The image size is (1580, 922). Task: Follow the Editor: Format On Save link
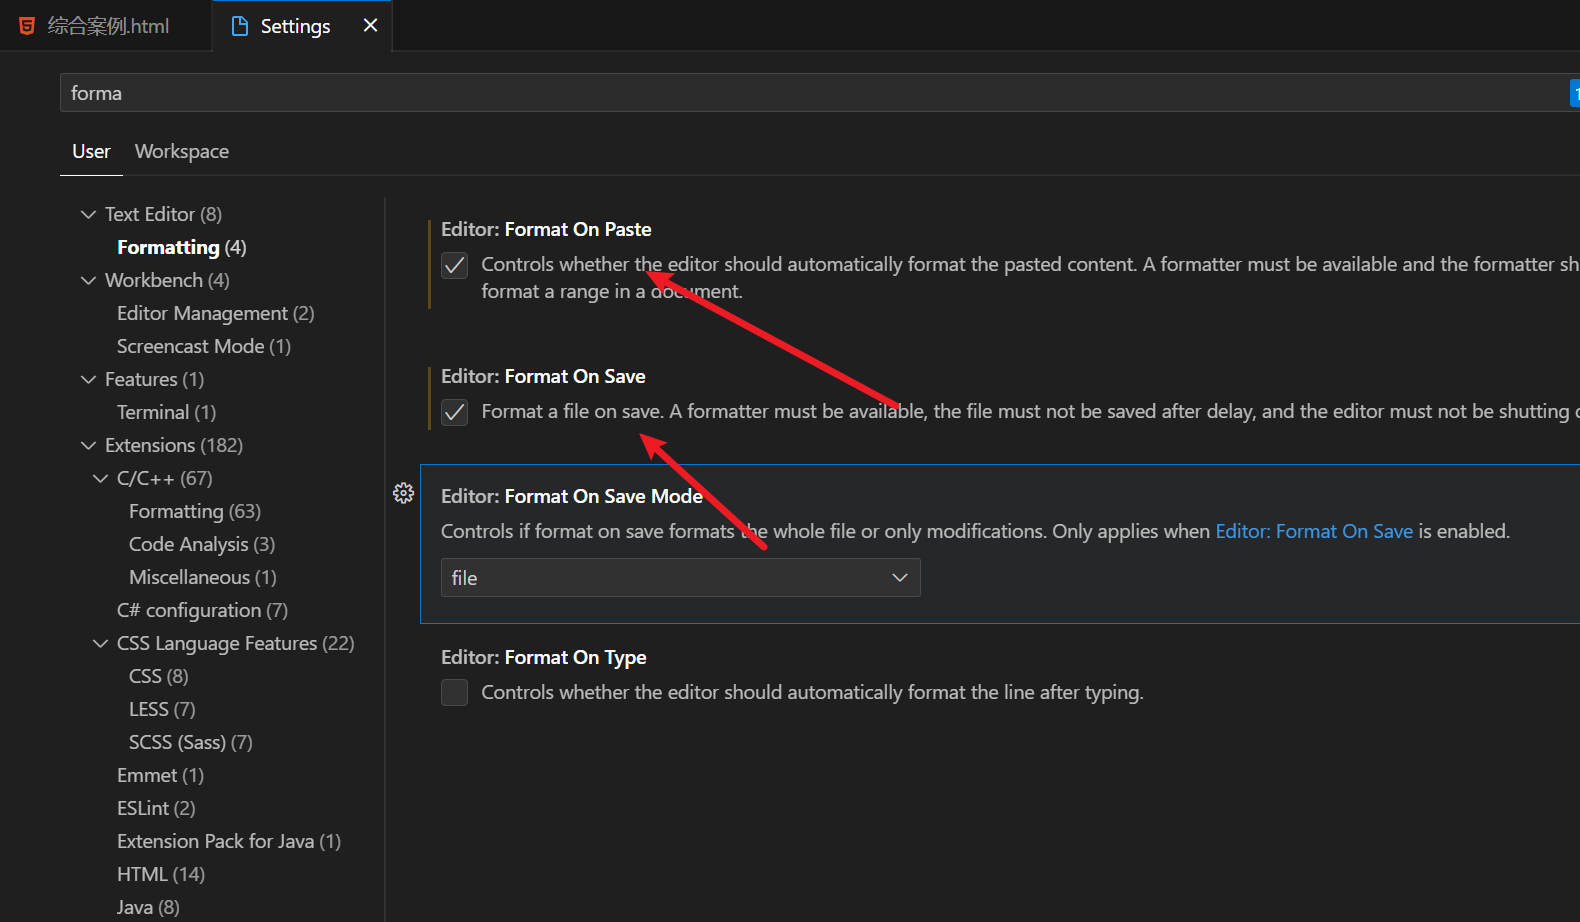(1313, 531)
